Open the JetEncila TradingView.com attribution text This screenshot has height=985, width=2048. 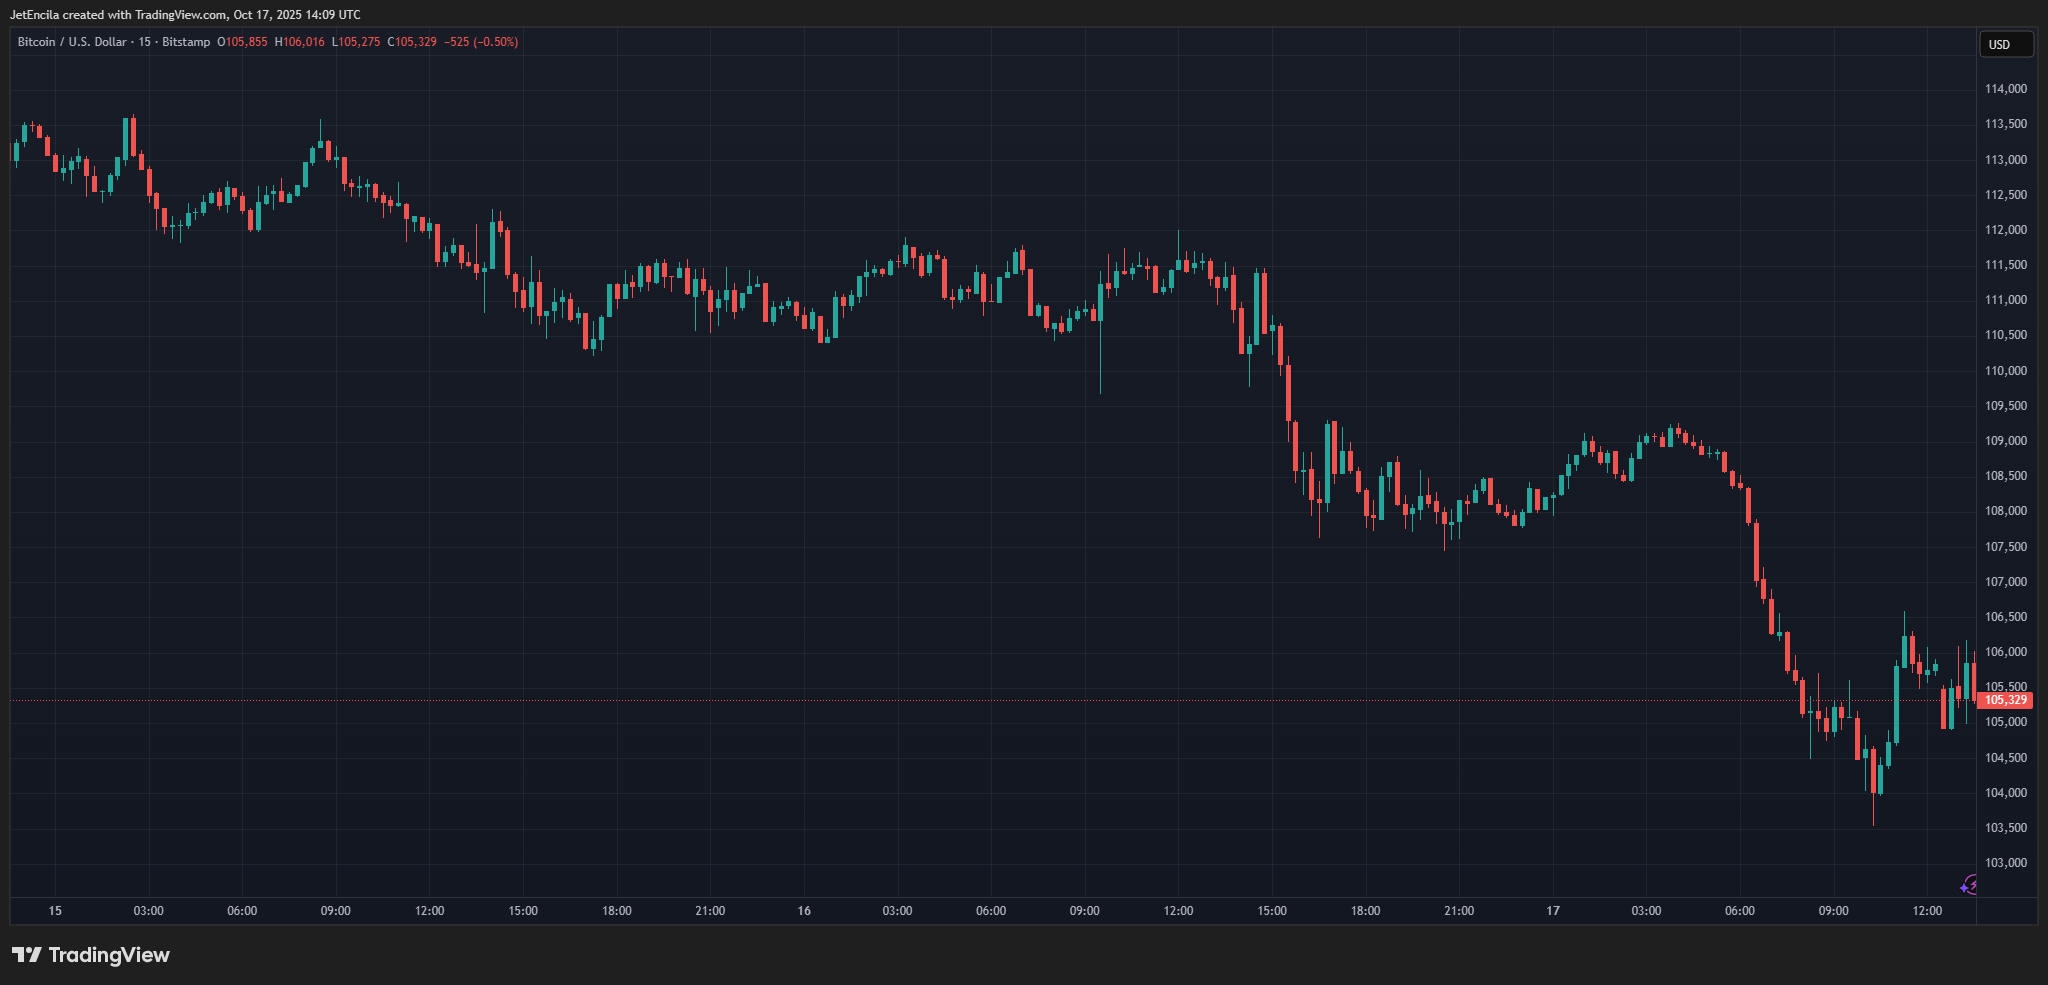185,15
